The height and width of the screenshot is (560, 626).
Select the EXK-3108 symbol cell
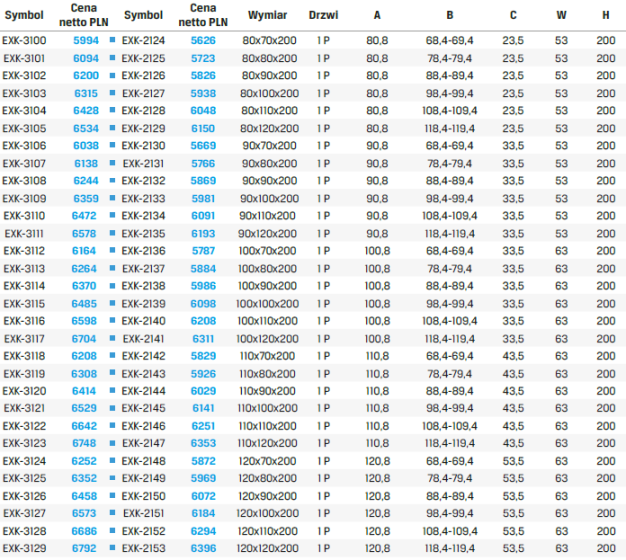[x=24, y=181]
